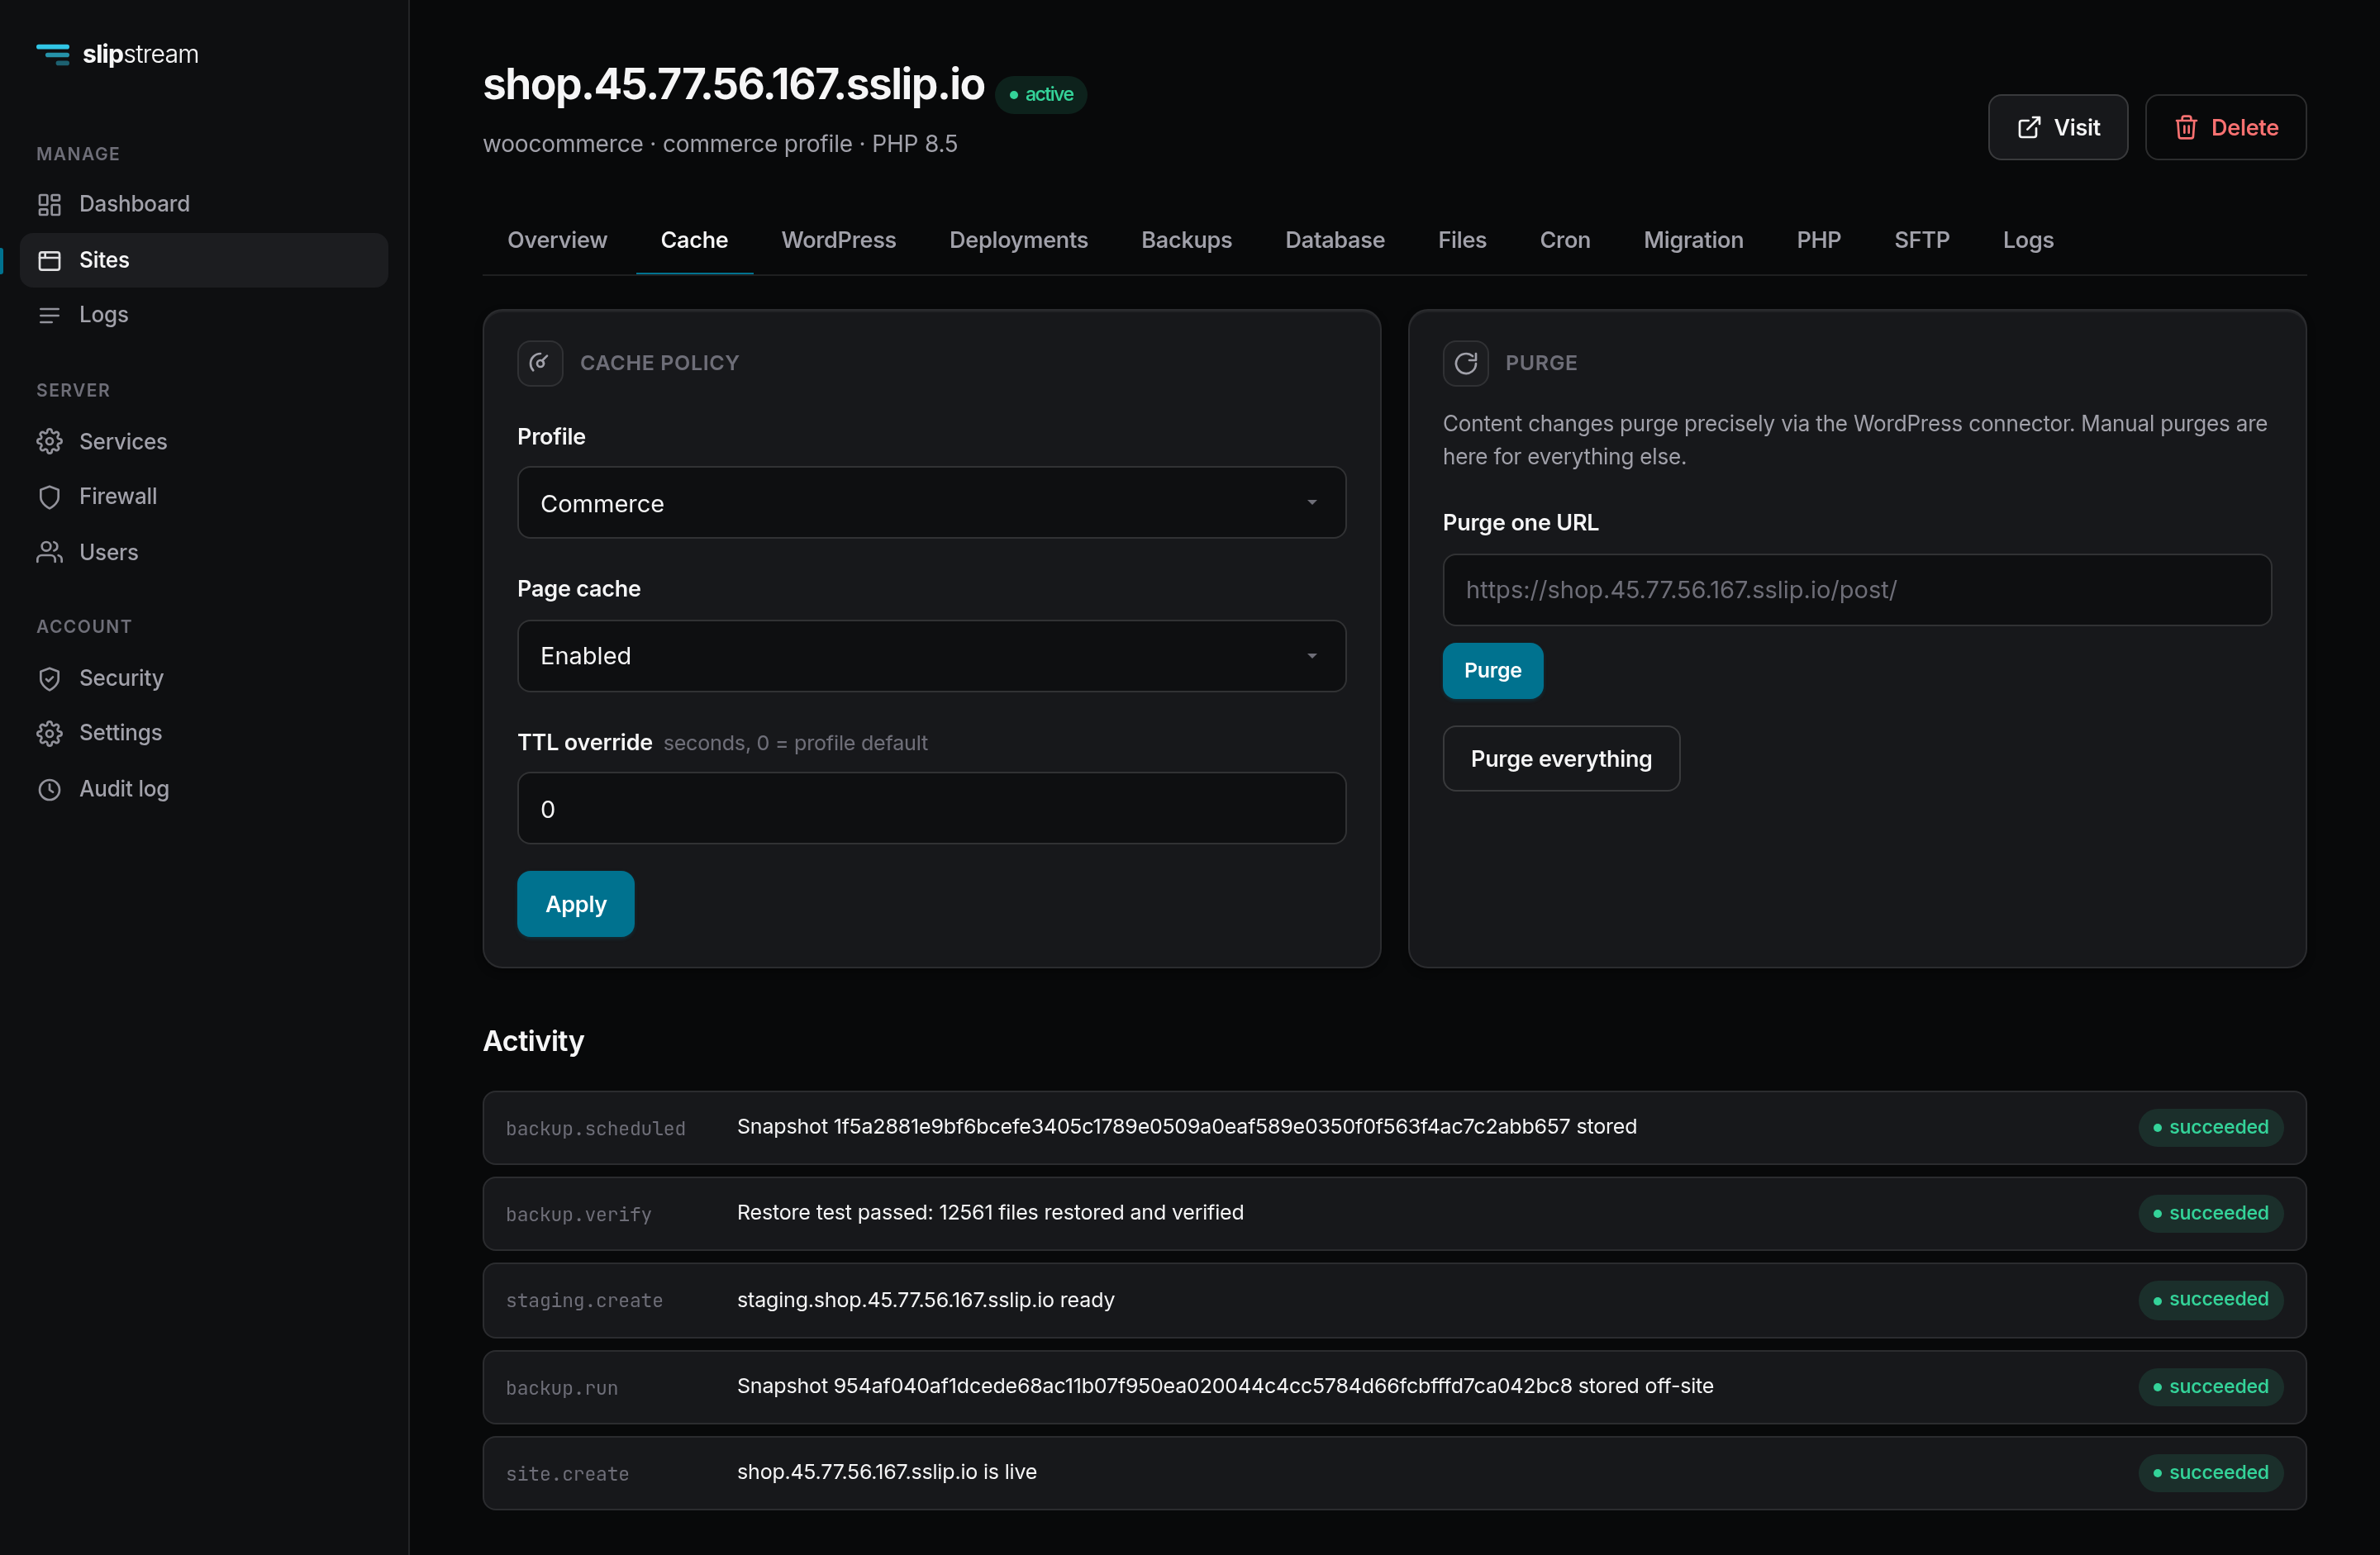Open Sites in the sidebar

(x=204, y=260)
